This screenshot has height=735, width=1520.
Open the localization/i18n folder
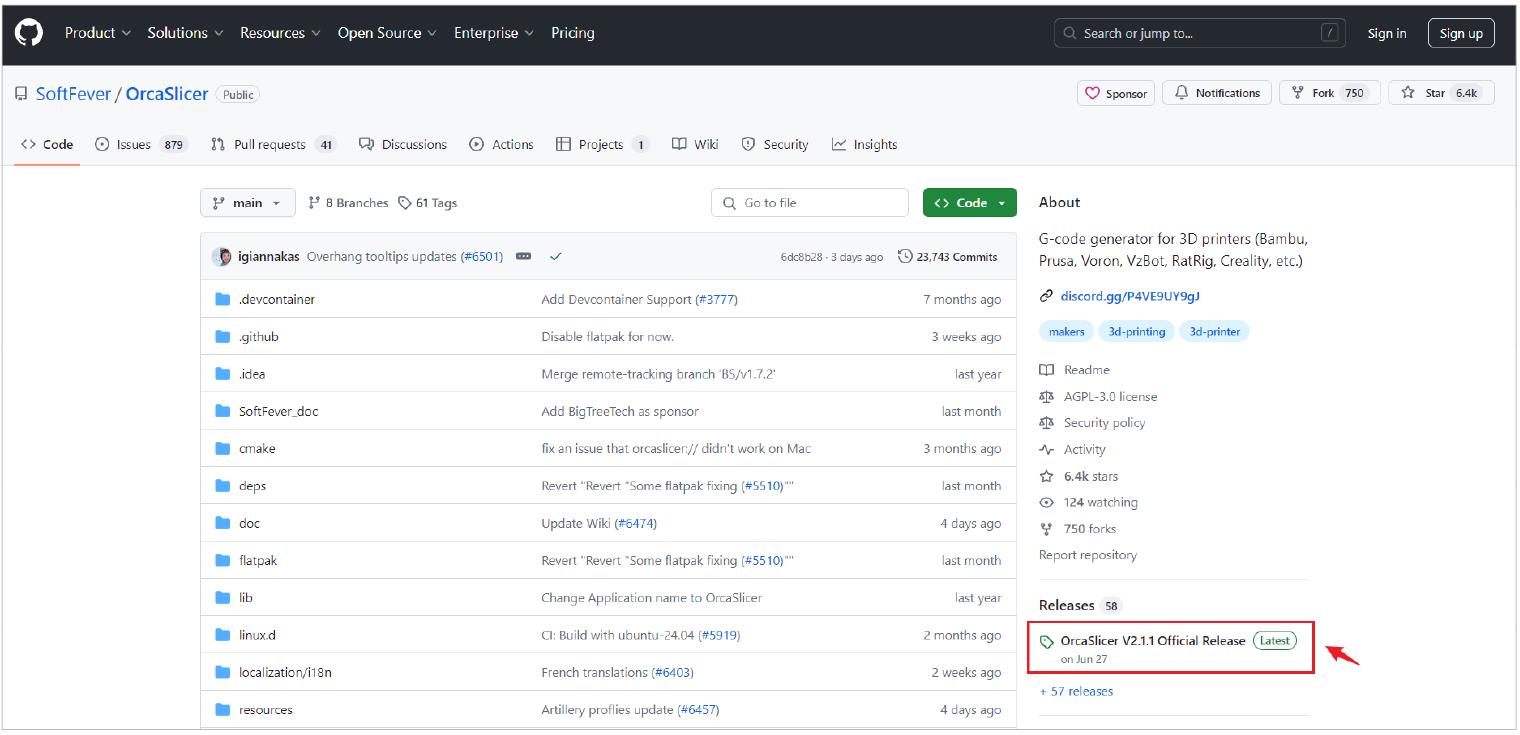[285, 673]
